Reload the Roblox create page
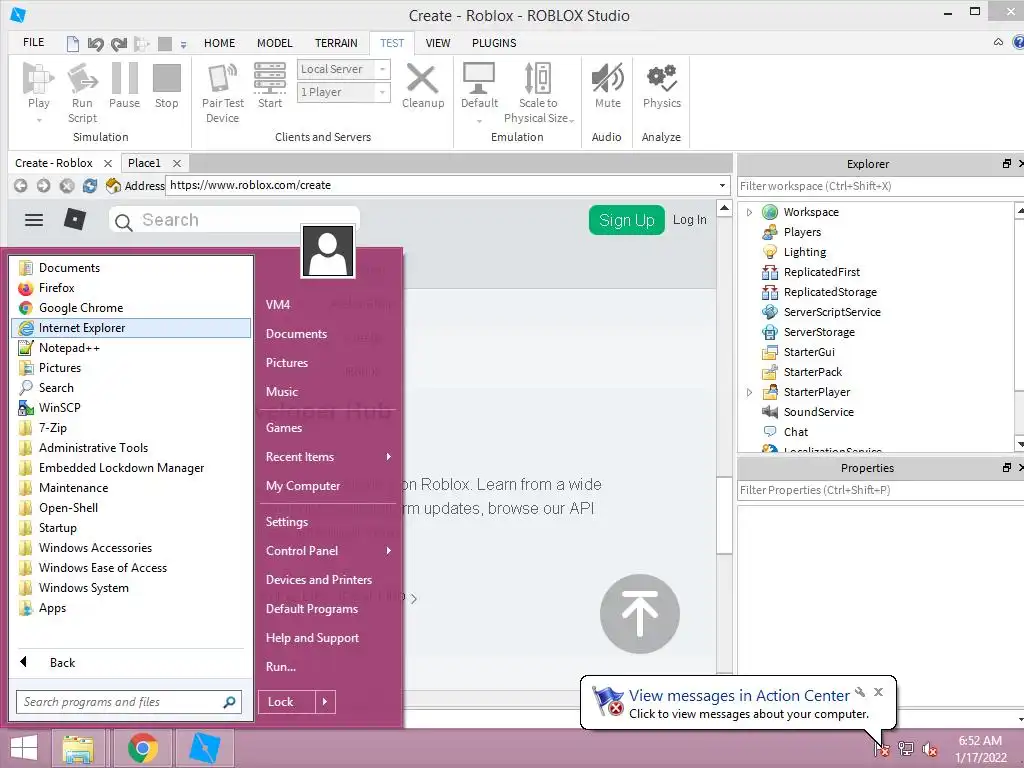Viewport: 1024px width, 768px height. pos(89,185)
